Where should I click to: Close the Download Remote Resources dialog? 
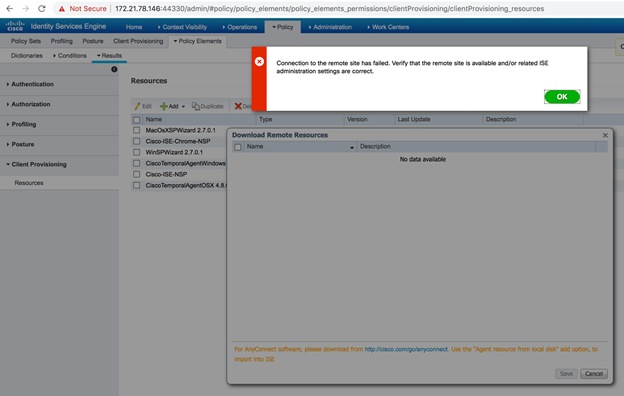click(x=605, y=135)
